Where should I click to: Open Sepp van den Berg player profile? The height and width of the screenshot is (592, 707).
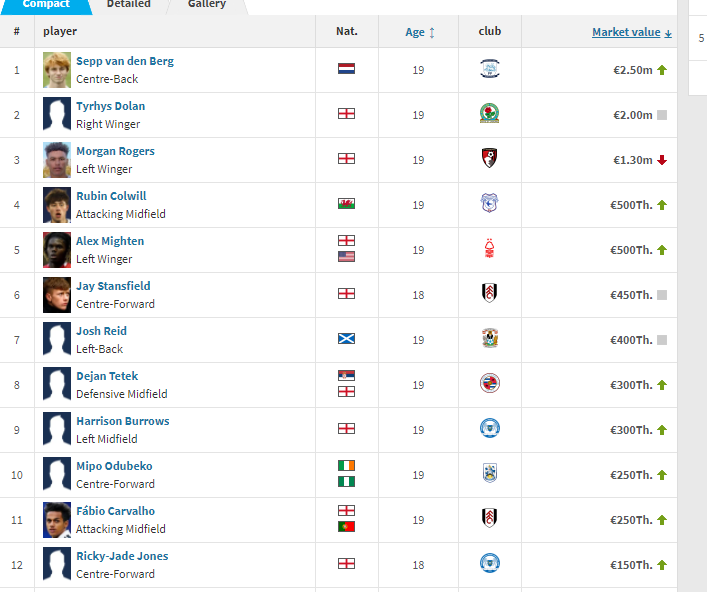(x=125, y=61)
